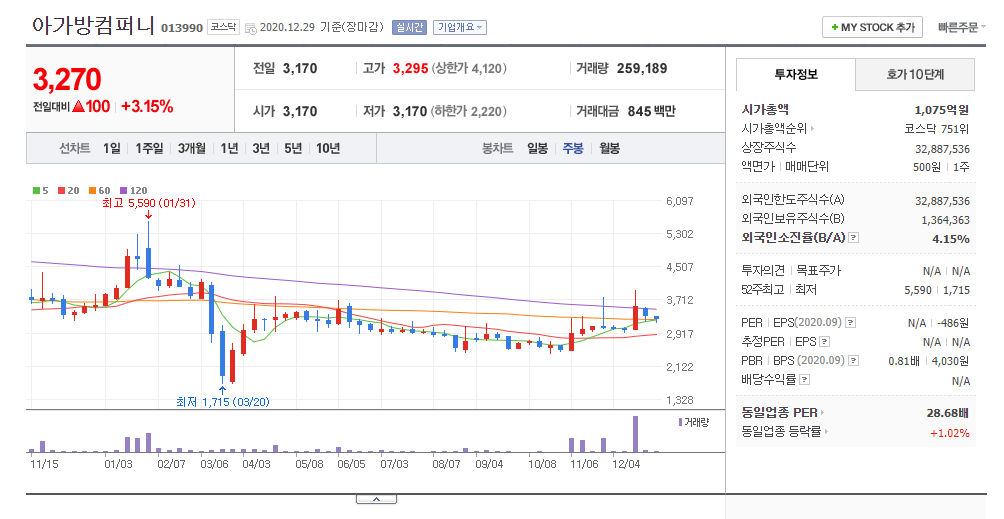Click 거래대금 value 845 백만
Screen dimensions: 1004x519
point(651,111)
